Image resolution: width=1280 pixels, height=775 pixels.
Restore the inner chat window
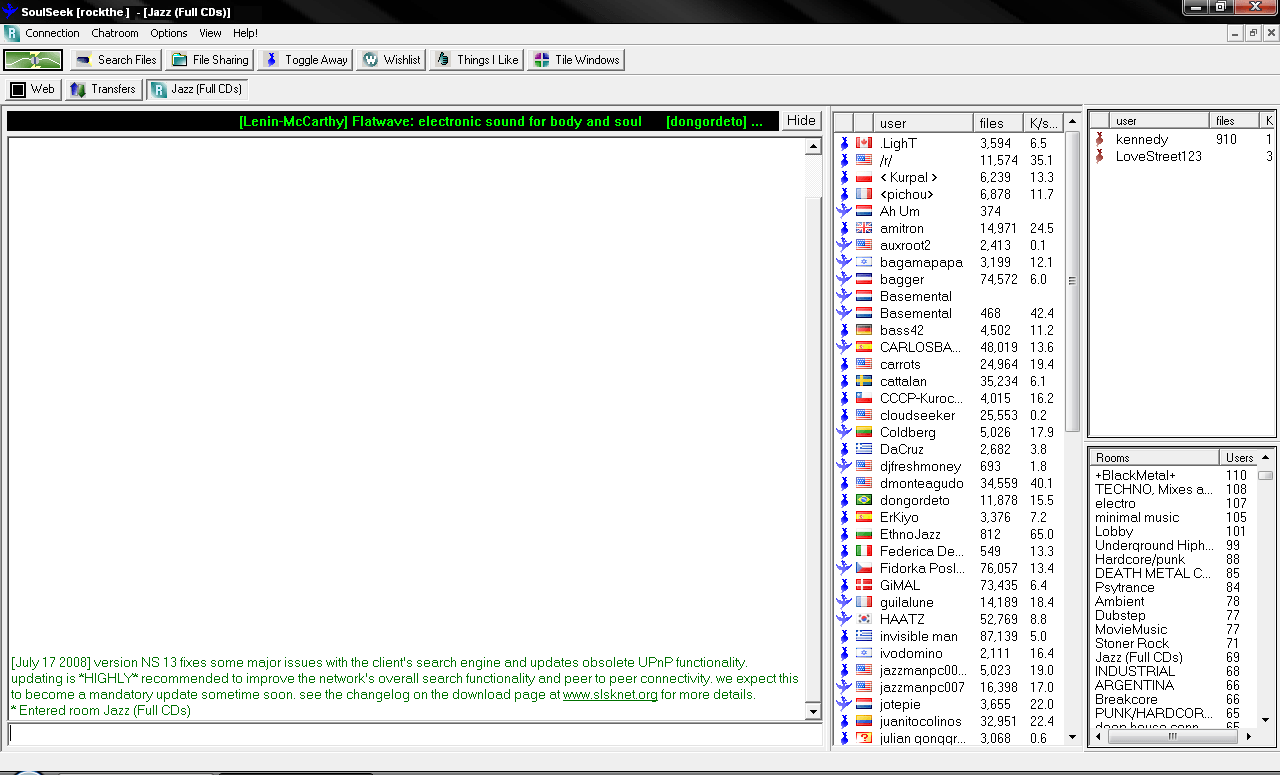pyautogui.click(x=1253, y=33)
